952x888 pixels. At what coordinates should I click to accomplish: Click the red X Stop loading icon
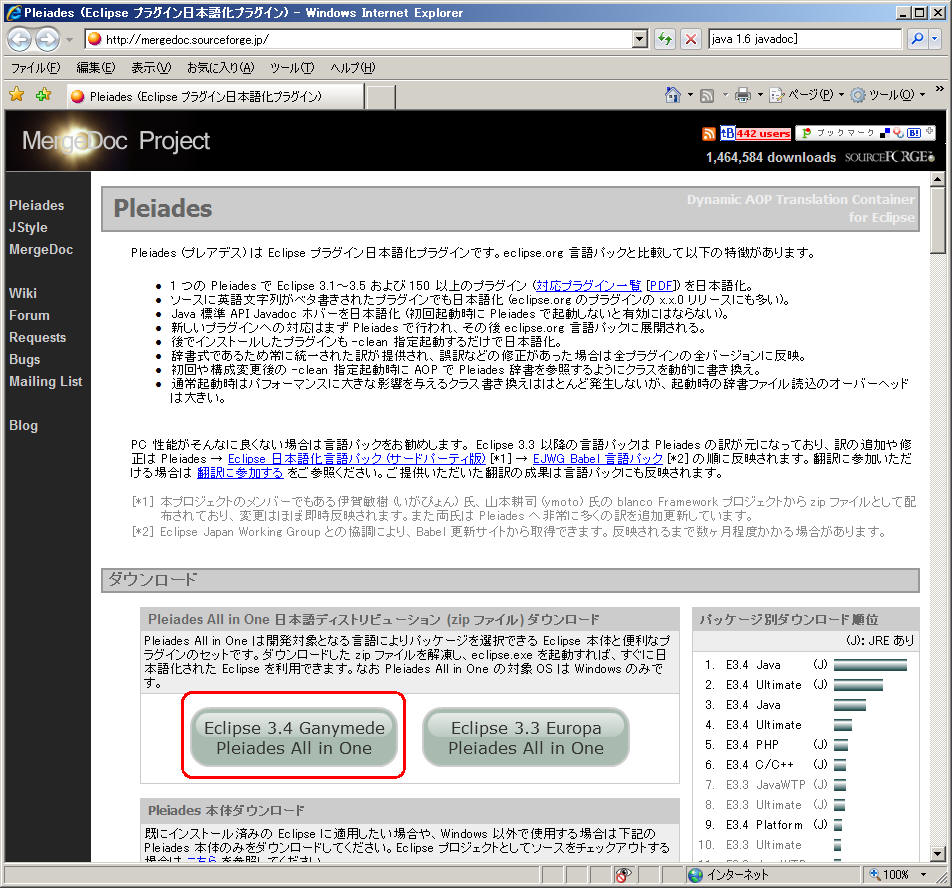(691, 39)
